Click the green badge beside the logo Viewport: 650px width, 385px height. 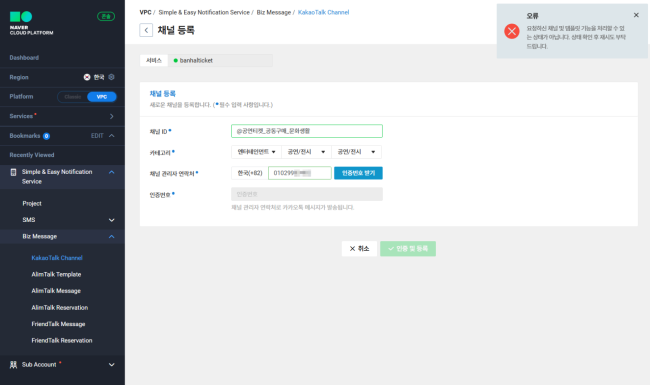pos(106,16)
